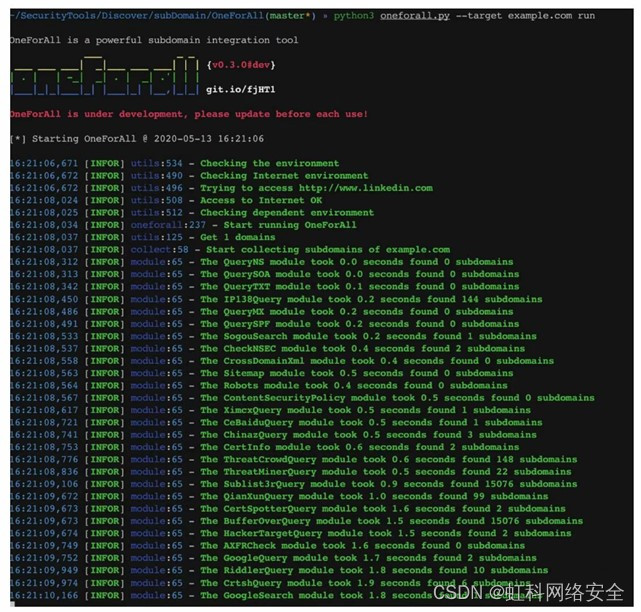Click the oneforall.py underlined filename in command
This screenshot has width=641, height=612.
[415, 16]
